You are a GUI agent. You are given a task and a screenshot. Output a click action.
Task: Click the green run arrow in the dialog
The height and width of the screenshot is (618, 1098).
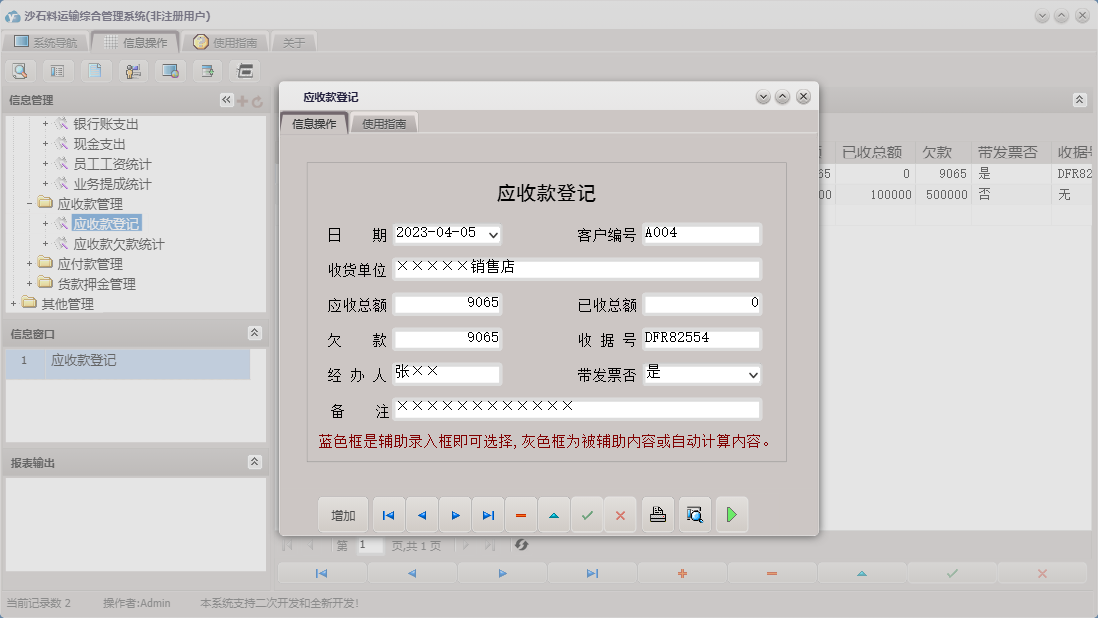tap(731, 514)
